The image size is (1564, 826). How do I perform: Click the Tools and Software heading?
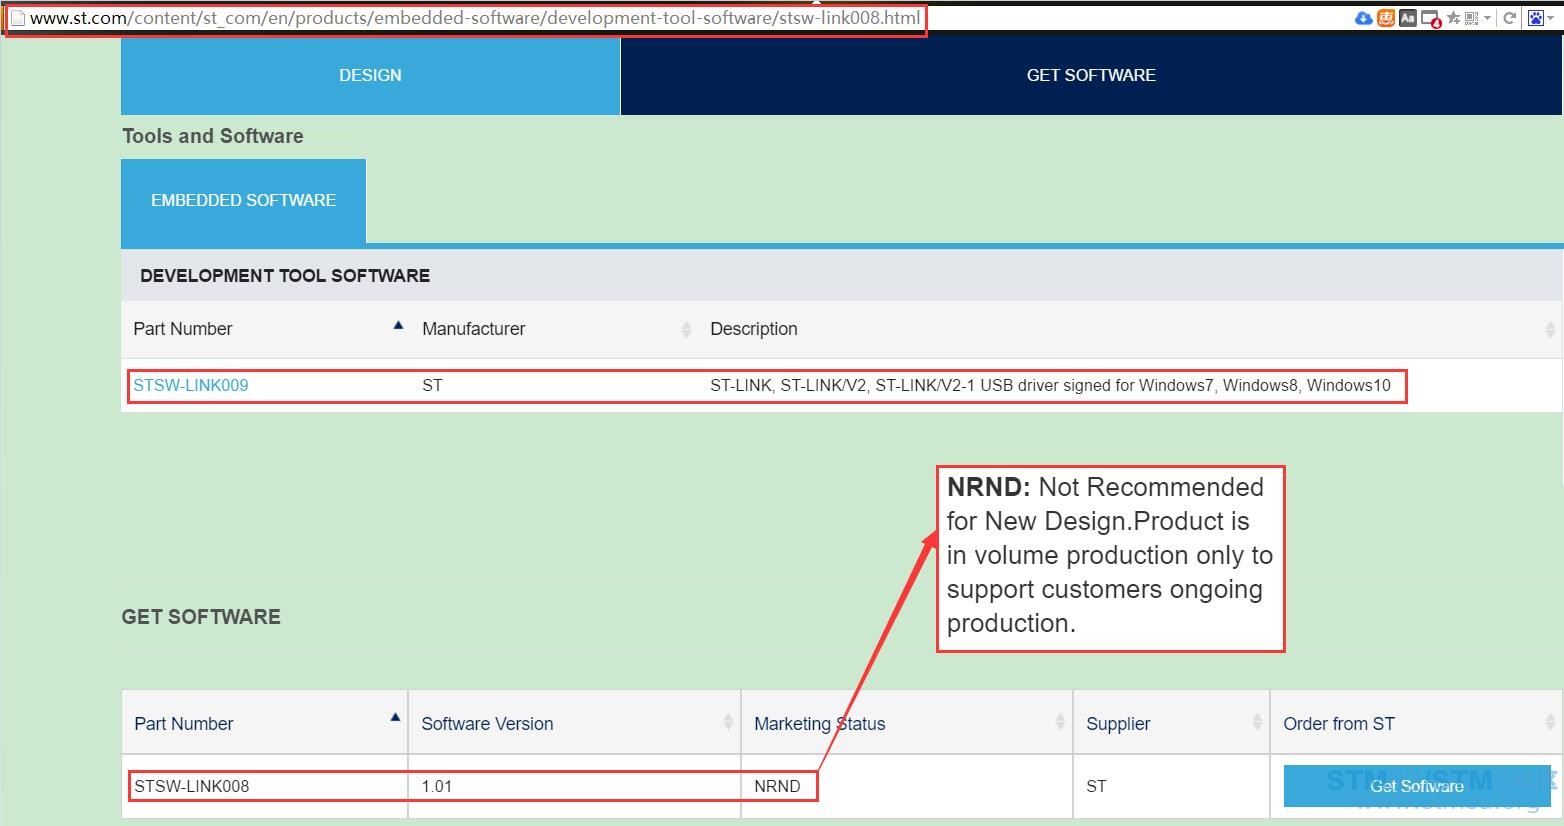[213, 136]
